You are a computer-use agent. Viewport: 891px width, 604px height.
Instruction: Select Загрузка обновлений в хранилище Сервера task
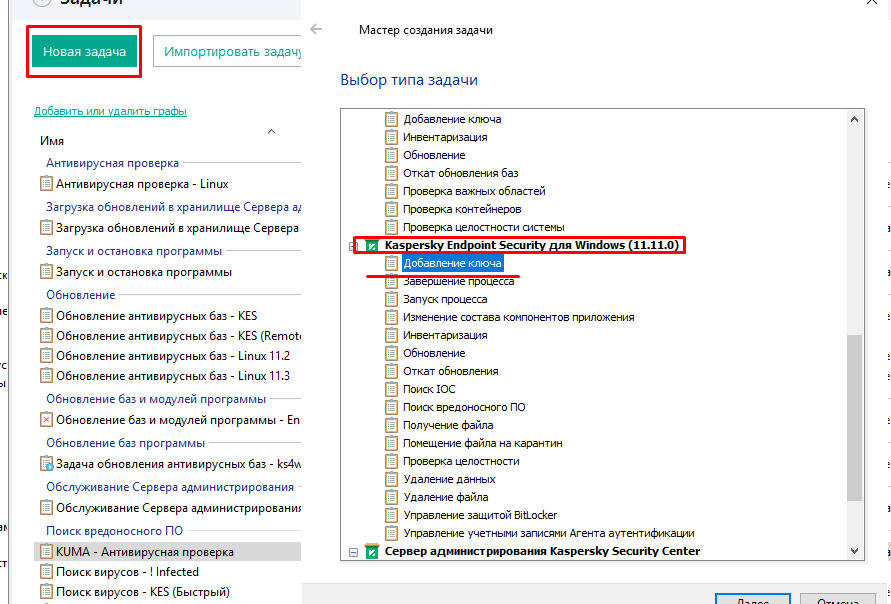tap(177, 228)
